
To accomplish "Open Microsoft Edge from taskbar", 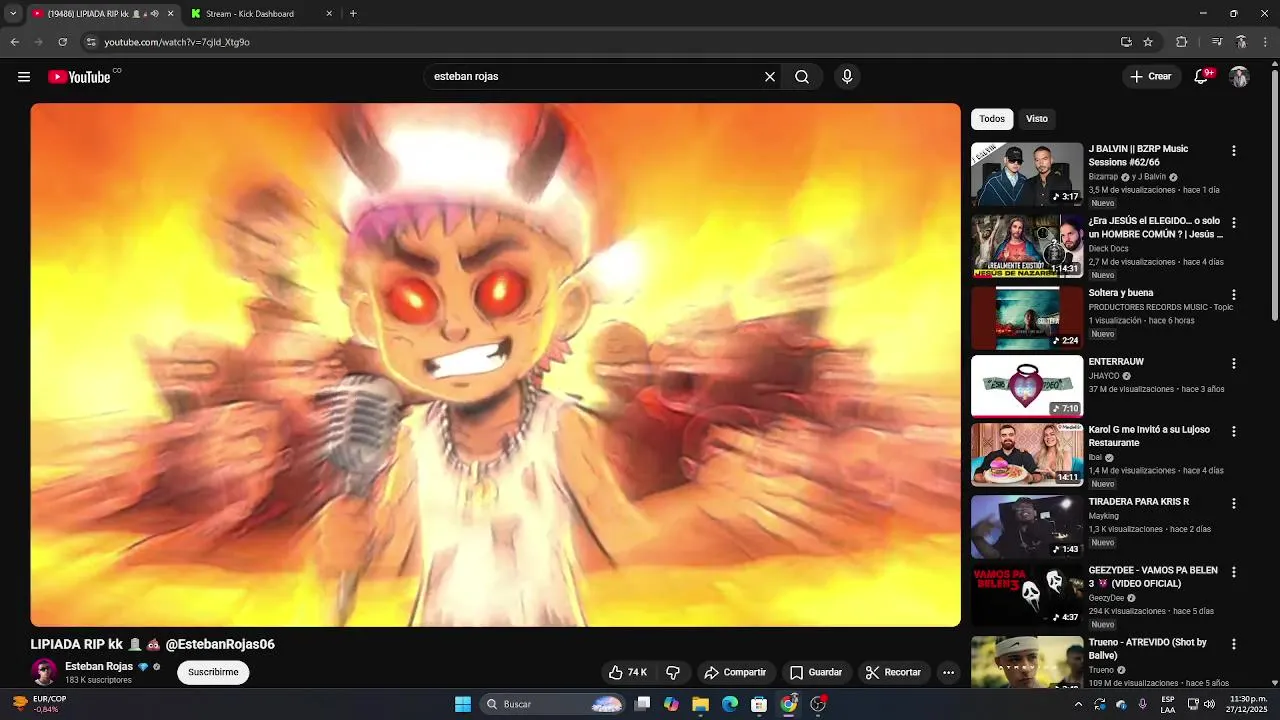I will coord(730,705).
